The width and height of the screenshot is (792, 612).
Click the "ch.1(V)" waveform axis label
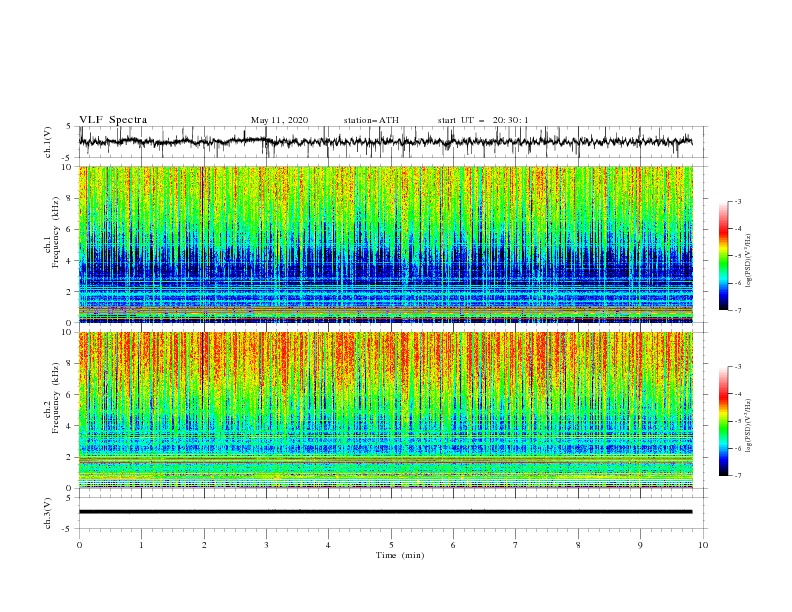pyautogui.click(x=48, y=142)
